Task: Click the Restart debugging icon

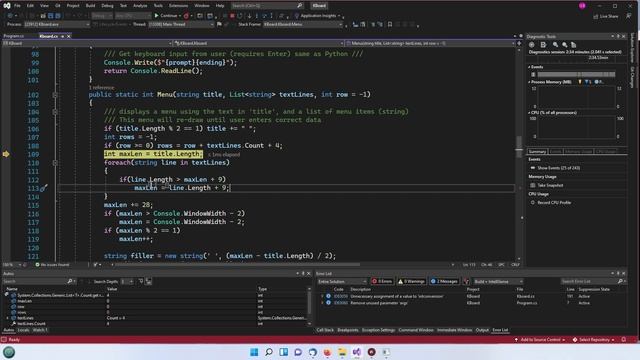Action: click(x=240, y=16)
